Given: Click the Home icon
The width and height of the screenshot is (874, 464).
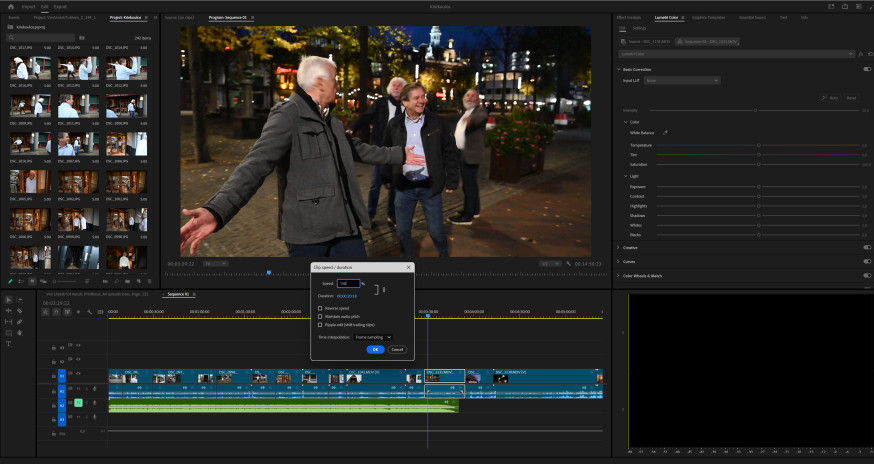Looking at the screenshot, I should click(x=11, y=6).
